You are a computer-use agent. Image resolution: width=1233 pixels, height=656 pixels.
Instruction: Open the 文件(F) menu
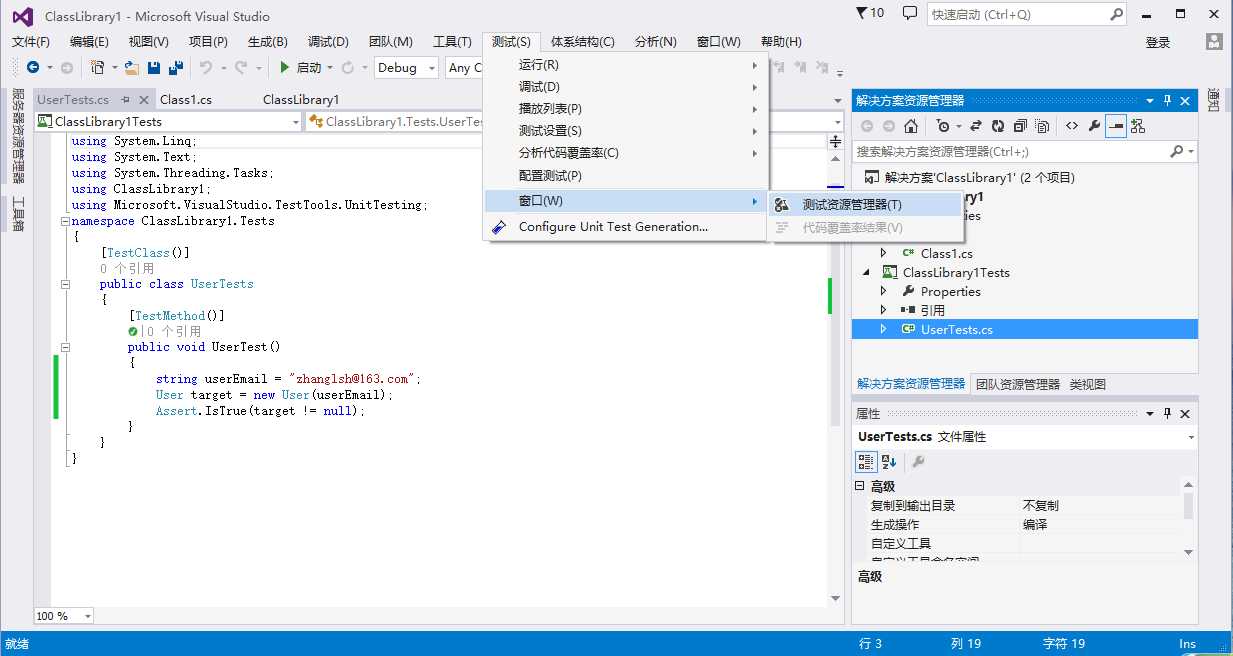31,42
